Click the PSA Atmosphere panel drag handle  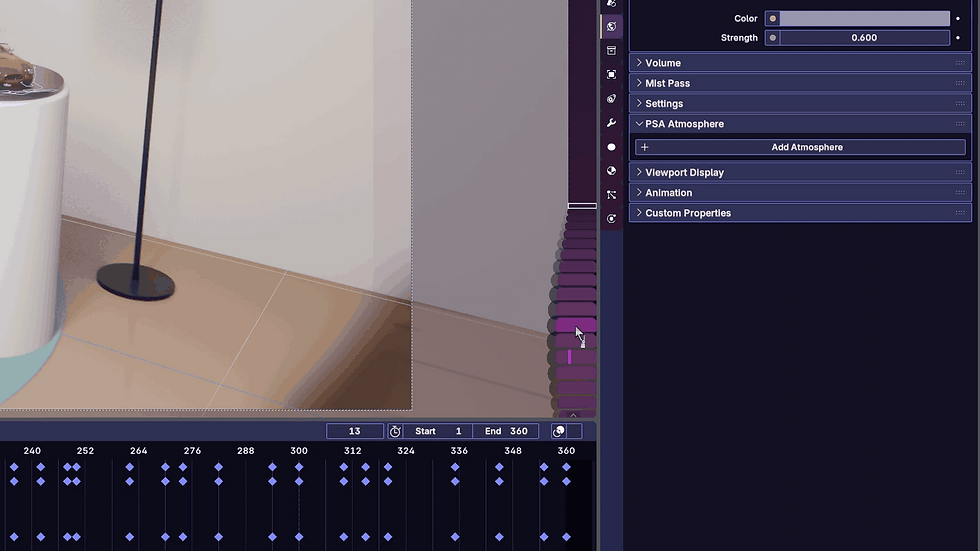[960, 124]
